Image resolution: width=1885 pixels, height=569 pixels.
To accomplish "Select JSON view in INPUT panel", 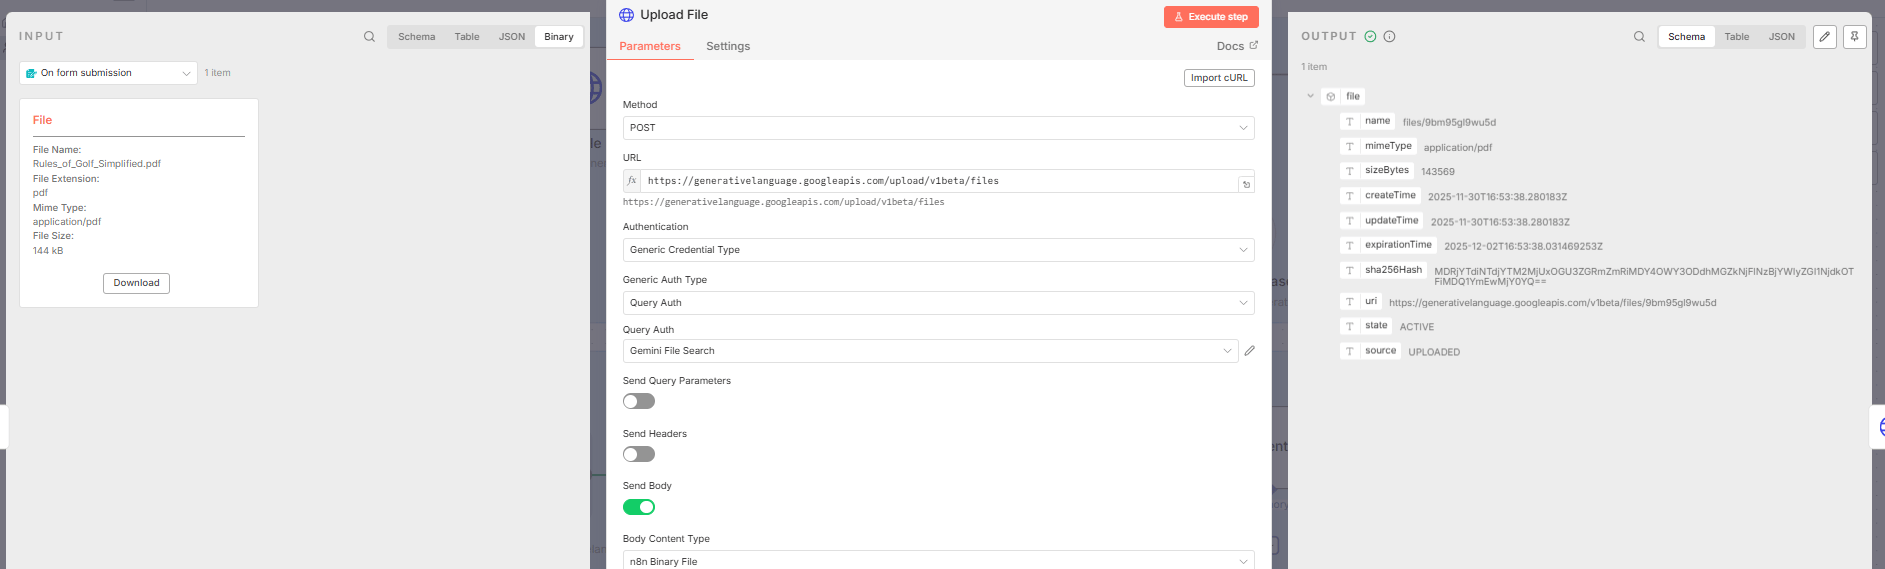I will coord(512,37).
